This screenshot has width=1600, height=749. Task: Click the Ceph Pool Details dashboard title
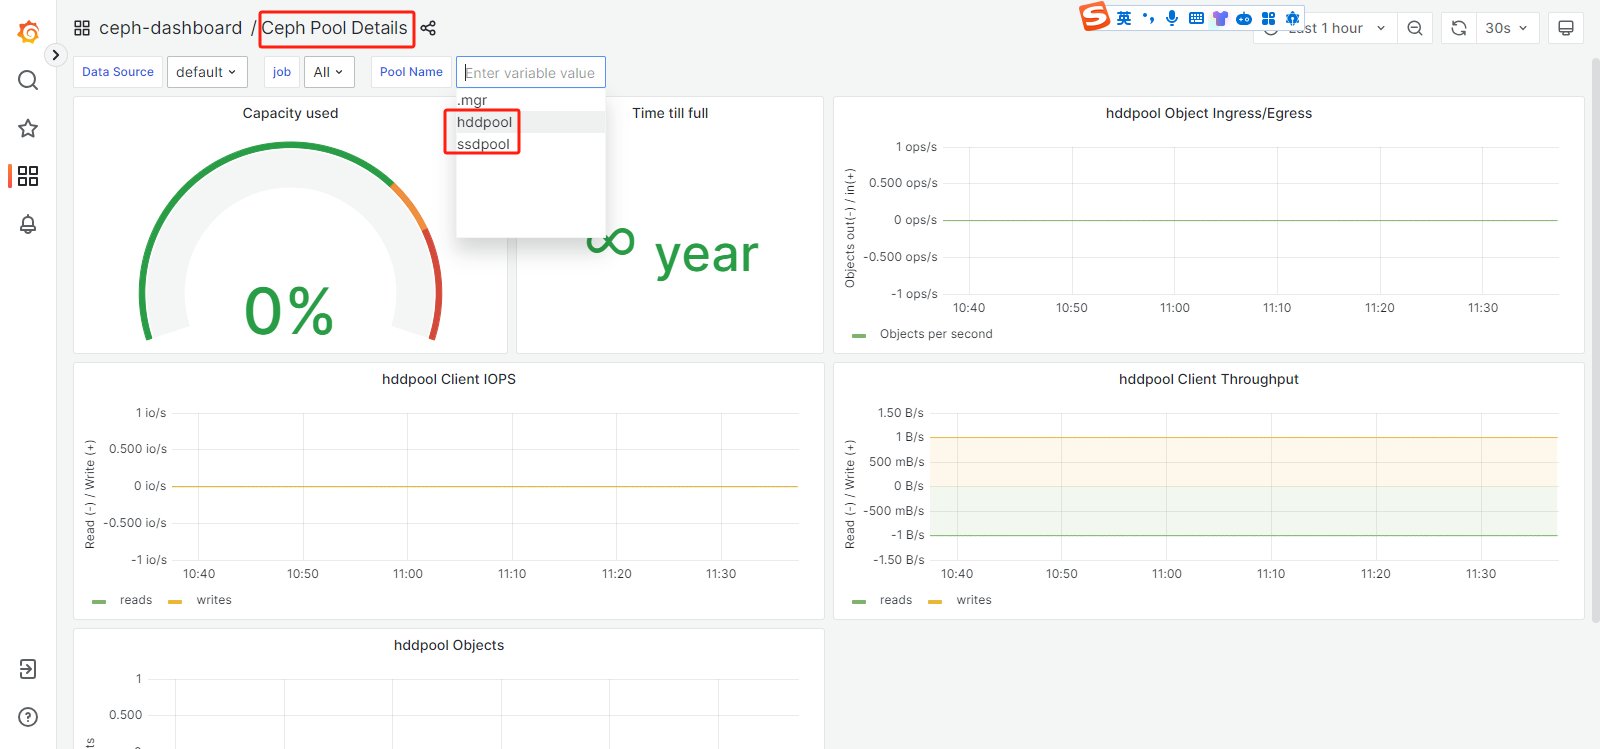[335, 28]
